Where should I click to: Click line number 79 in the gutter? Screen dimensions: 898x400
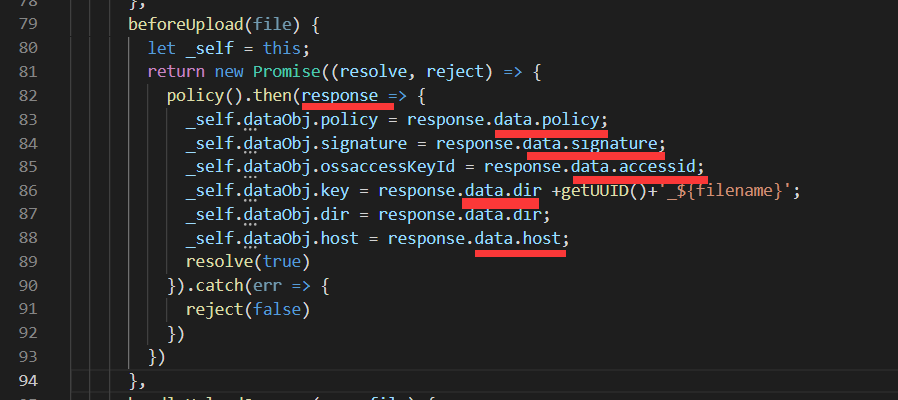point(28,24)
